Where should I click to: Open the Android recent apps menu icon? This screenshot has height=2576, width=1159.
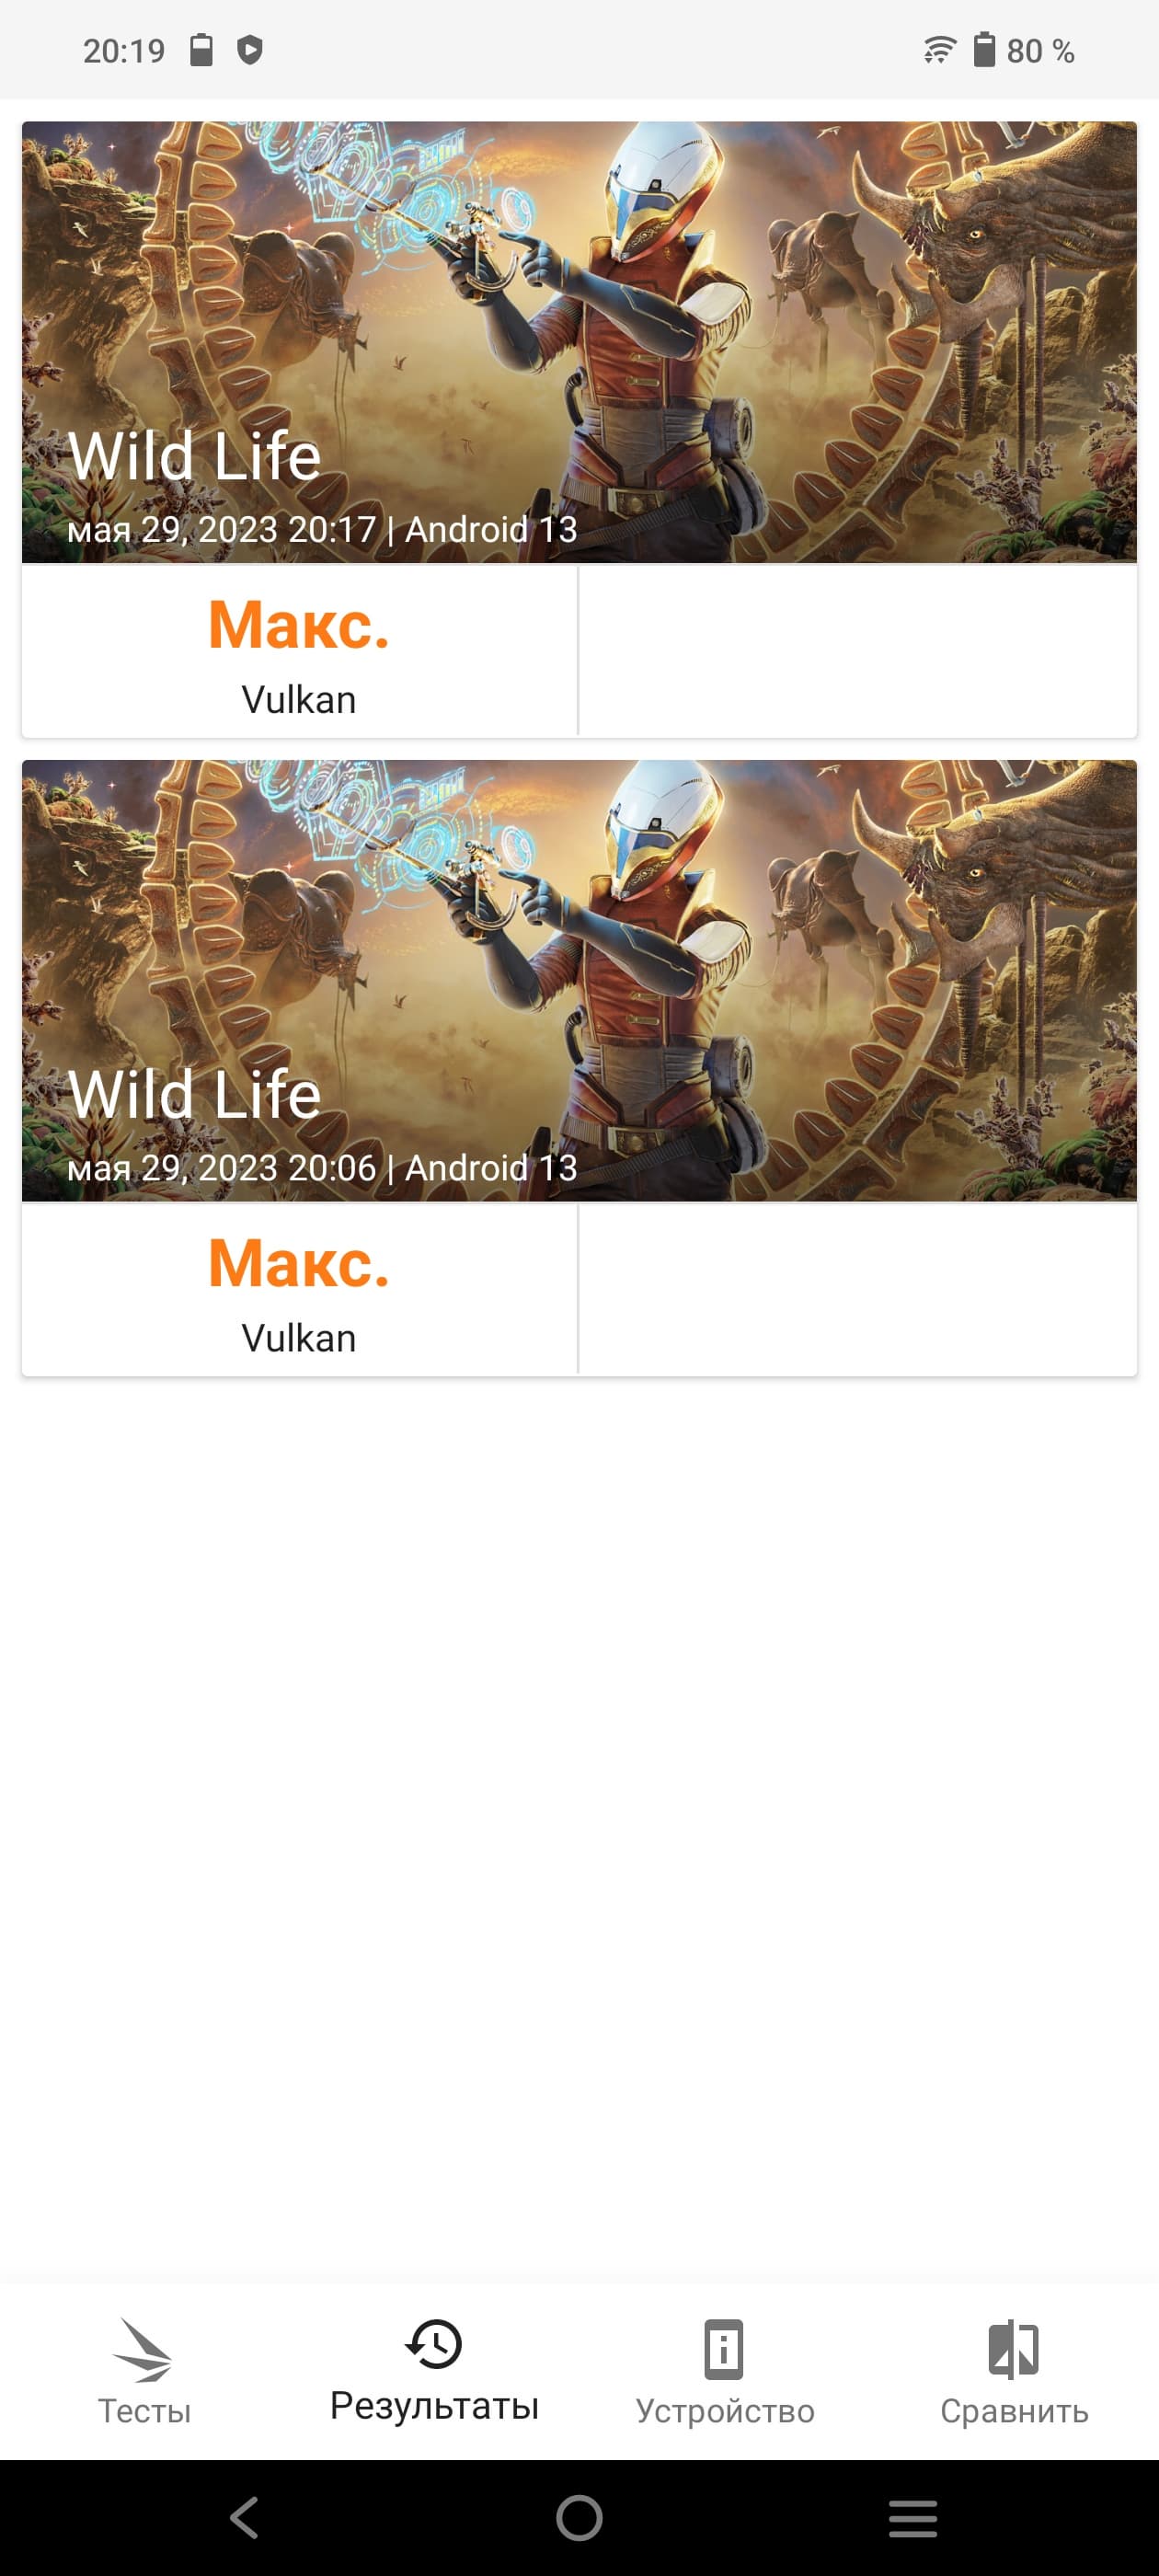tap(913, 2517)
